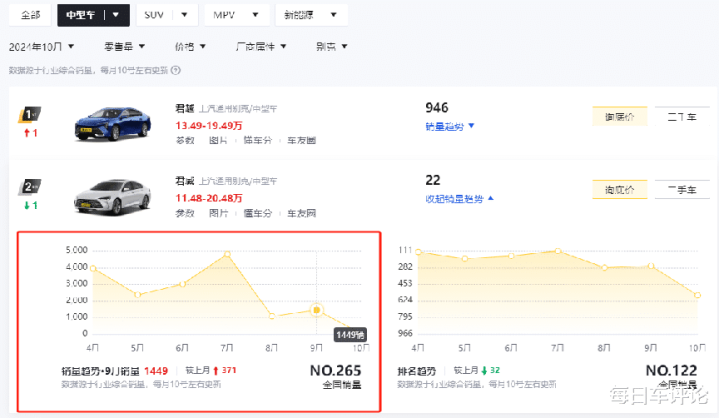Click the rank 1 badge icon

click(x=29, y=115)
